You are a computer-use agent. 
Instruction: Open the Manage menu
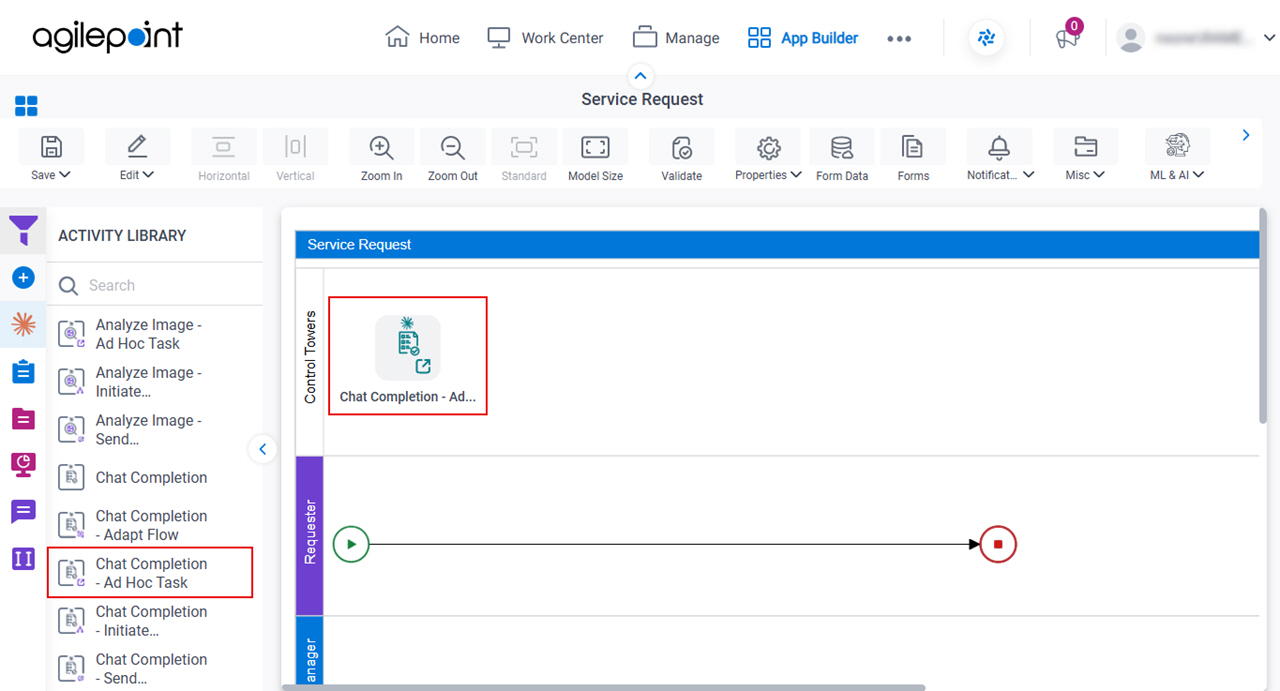click(676, 38)
